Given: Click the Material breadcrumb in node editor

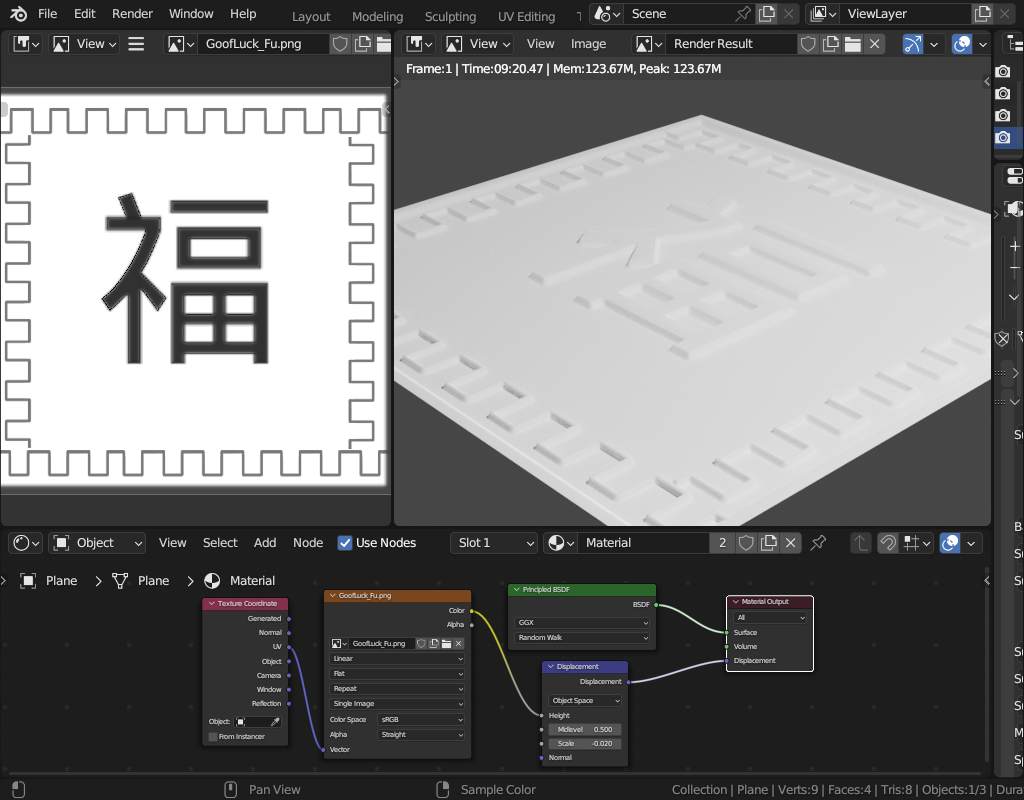Looking at the screenshot, I should pos(239,581).
